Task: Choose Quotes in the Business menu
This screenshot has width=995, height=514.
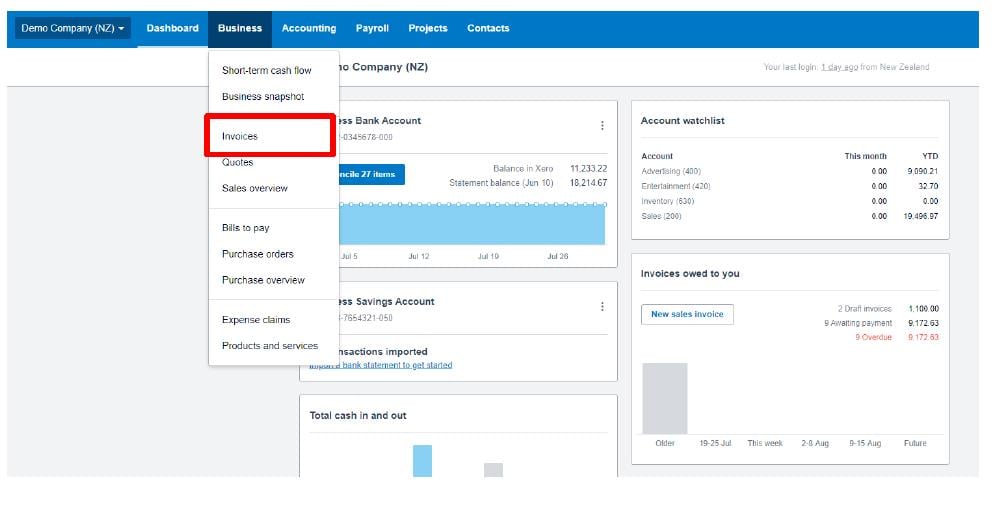Action: (238, 162)
